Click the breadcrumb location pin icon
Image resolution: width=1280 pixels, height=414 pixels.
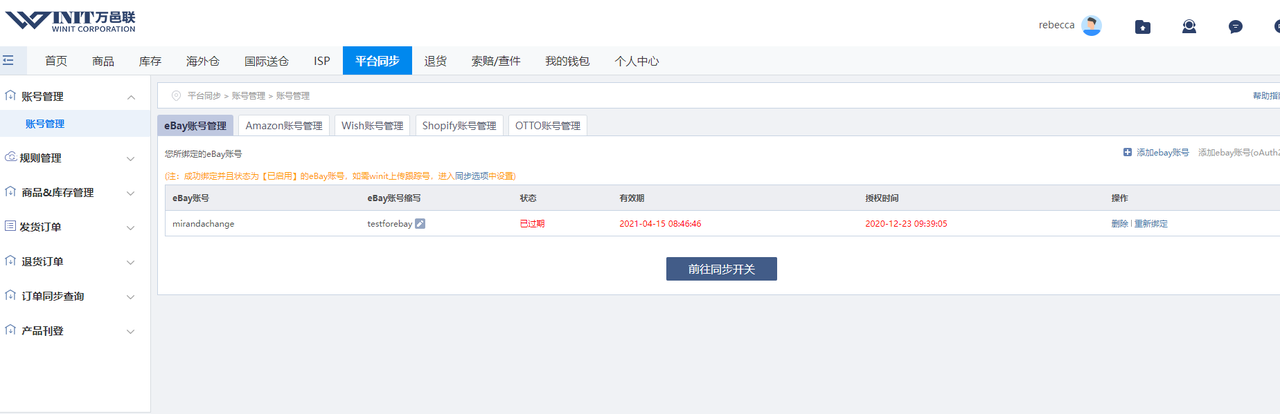[176, 96]
